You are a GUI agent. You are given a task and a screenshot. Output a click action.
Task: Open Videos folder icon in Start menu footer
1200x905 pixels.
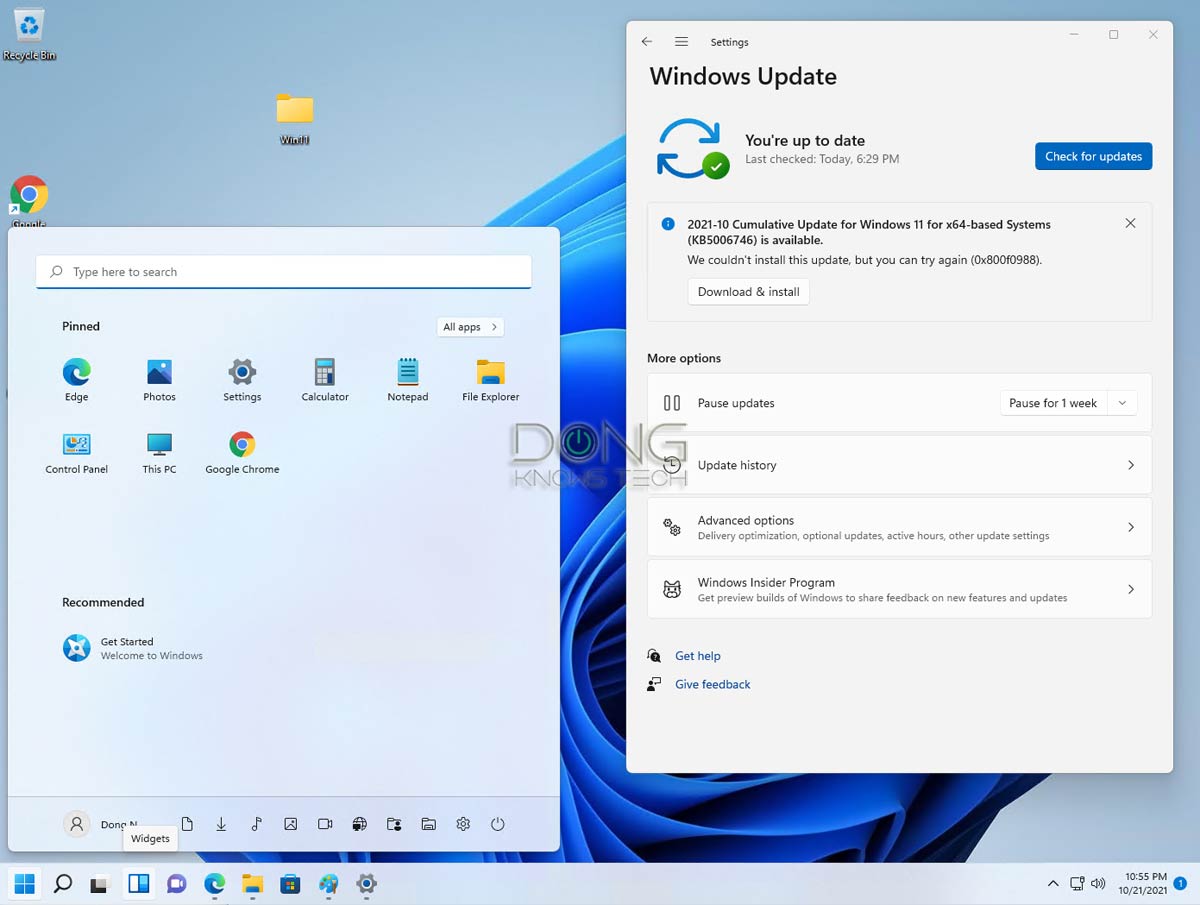click(325, 824)
